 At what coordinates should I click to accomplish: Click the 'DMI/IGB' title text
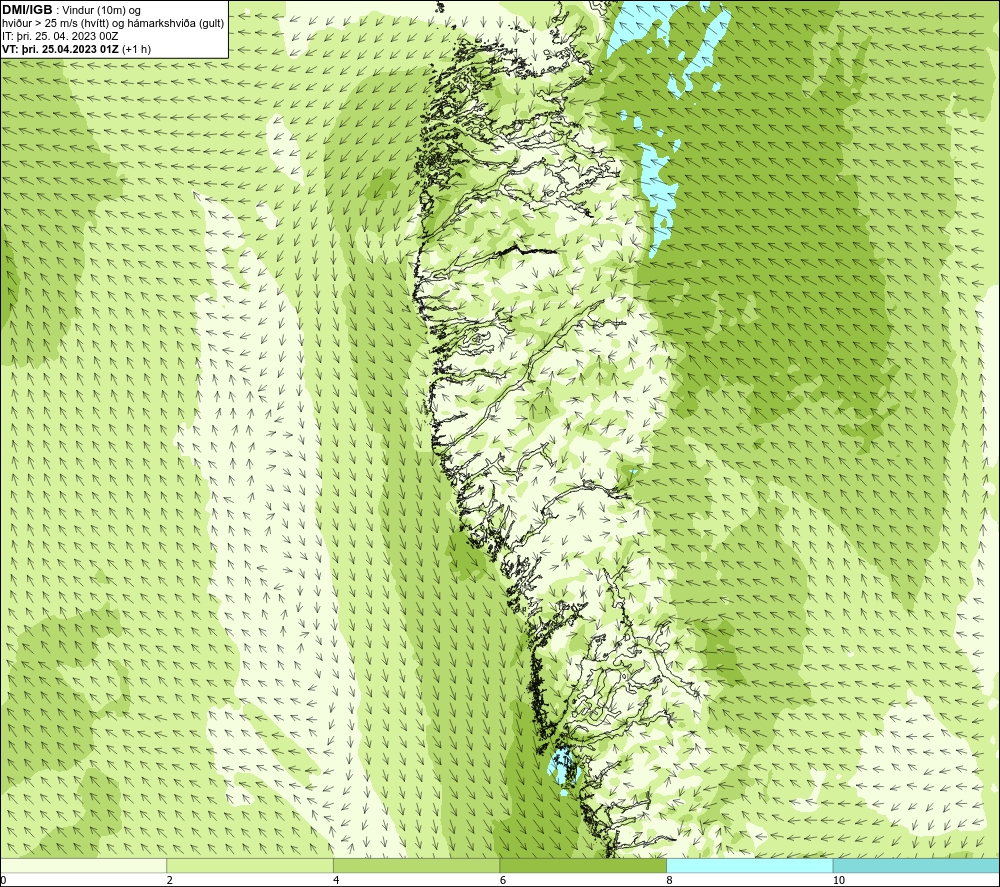coord(27,10)
